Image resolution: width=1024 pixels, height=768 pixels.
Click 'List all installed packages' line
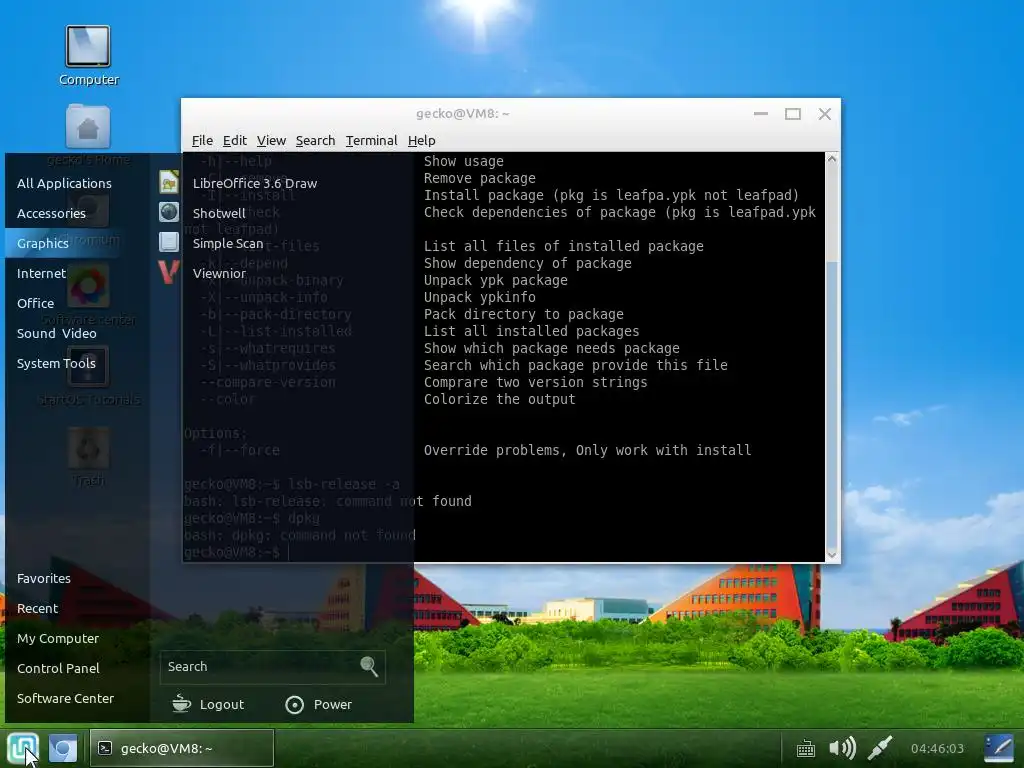(532, 331)
